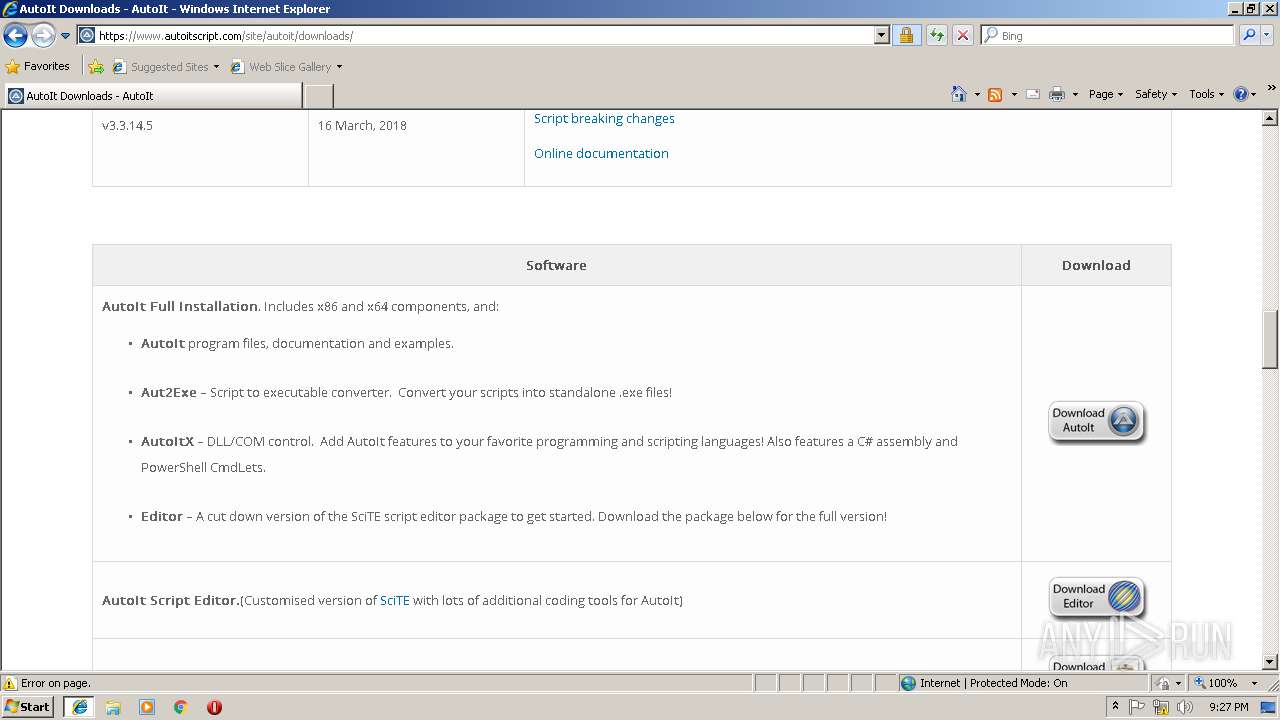The image size is (1280, 720).
Task: Show hidden tray icons arrow
Action: pos(1115,706)
